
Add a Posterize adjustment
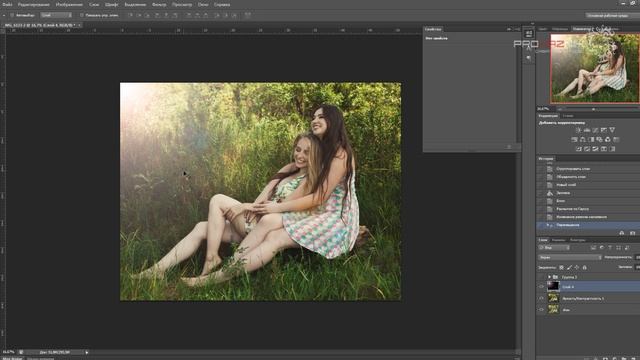click(587, 149)
